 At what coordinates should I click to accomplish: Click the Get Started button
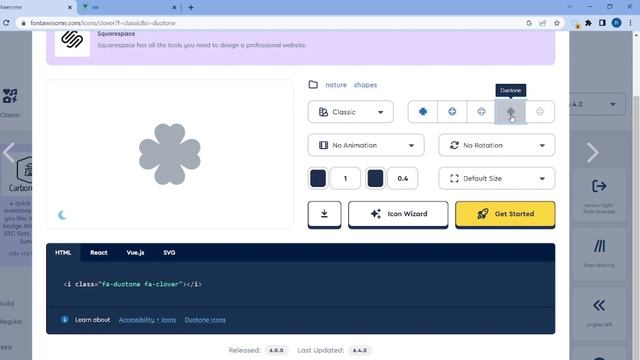[505, 214]
